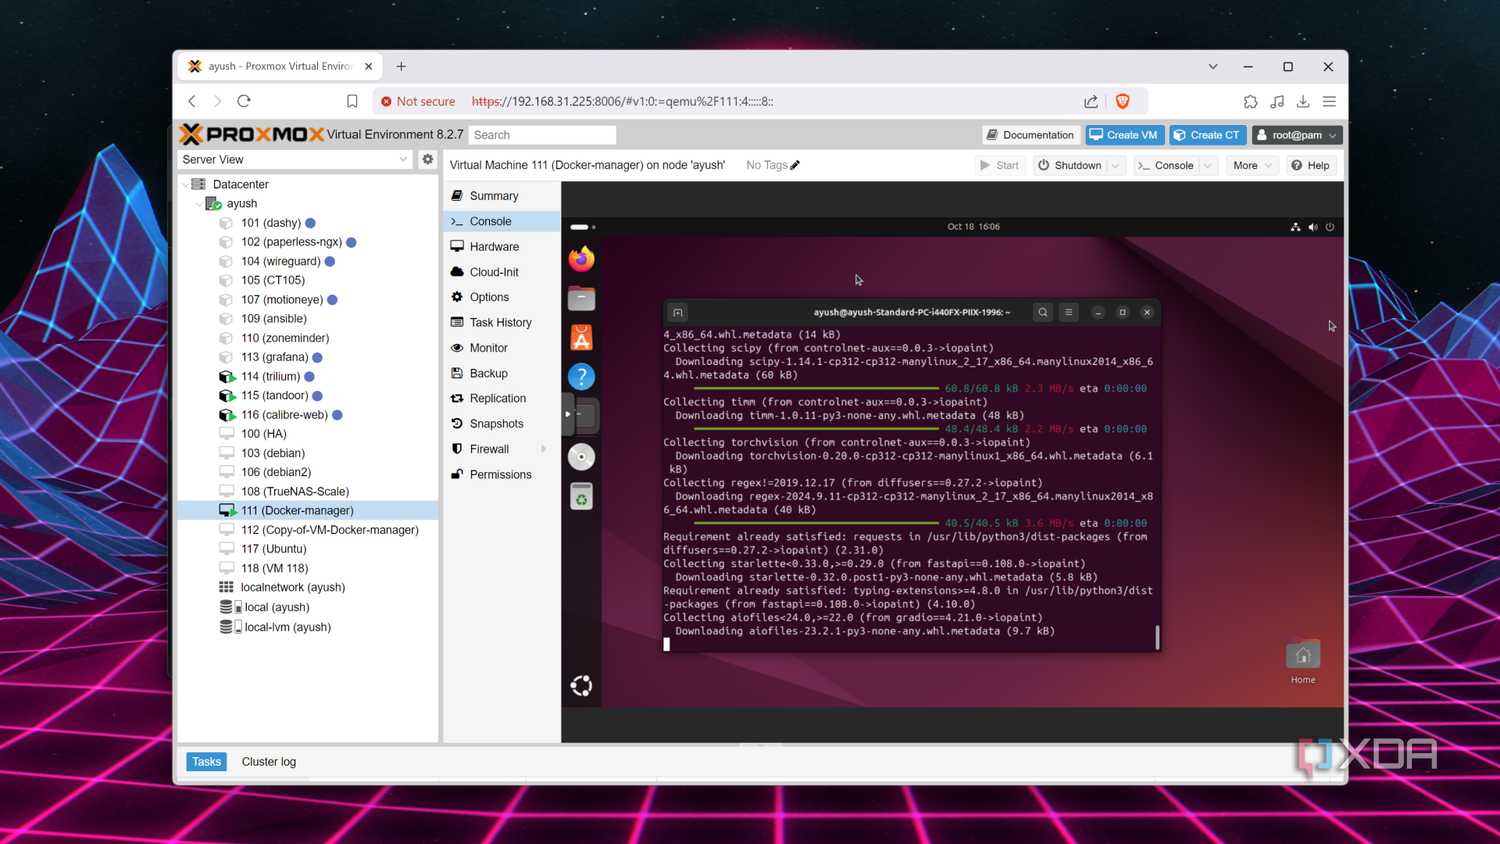Show applications via the Ubuntu logo
The image size is (1500, 844).
[x=581, y=685]
